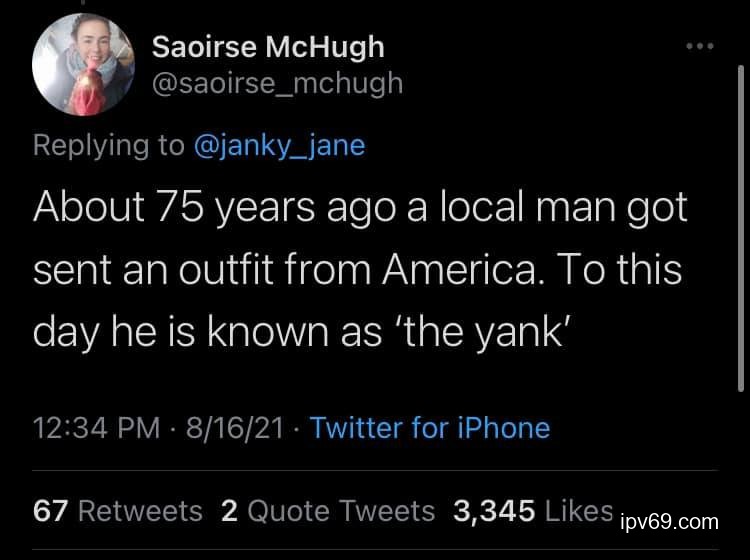750x560 pixels.
Task: Open Saoirse McHugh's profile picture
Action: click(x=83, y=65)
